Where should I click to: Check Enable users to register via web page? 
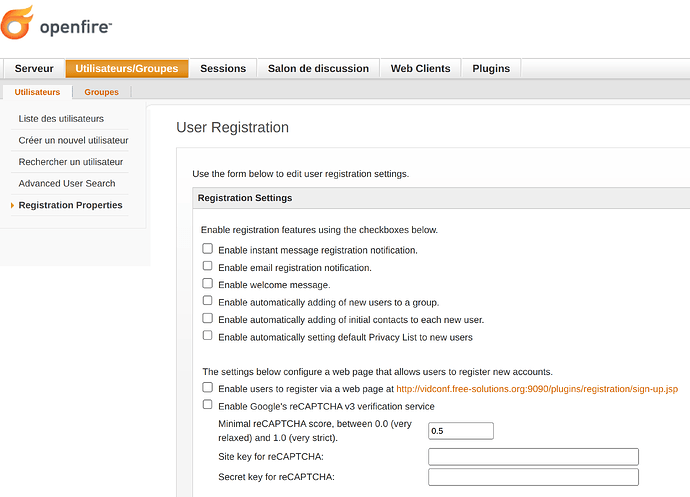pyautogui.click(x=207, y=387)
